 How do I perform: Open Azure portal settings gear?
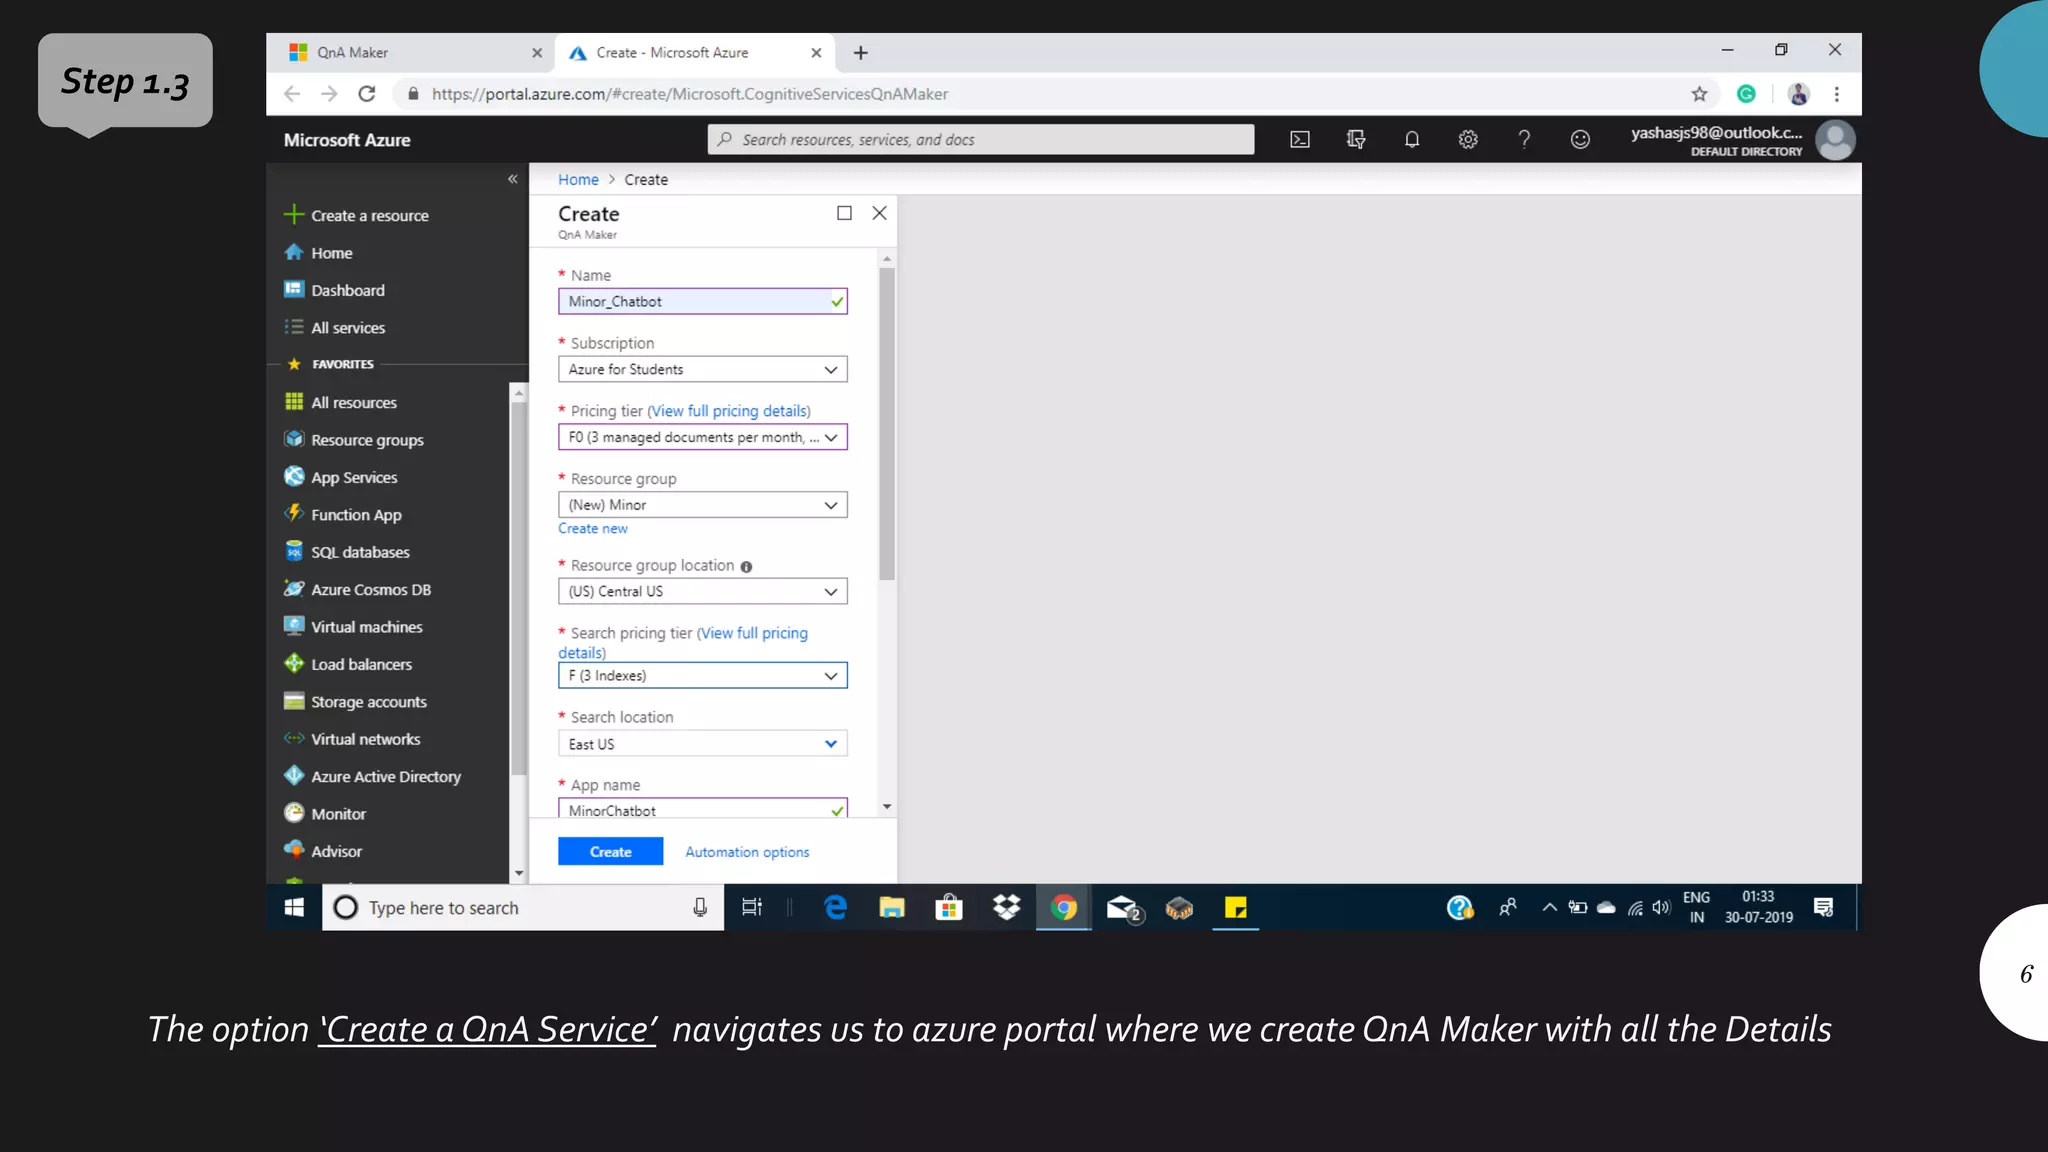pos(1468,140)
